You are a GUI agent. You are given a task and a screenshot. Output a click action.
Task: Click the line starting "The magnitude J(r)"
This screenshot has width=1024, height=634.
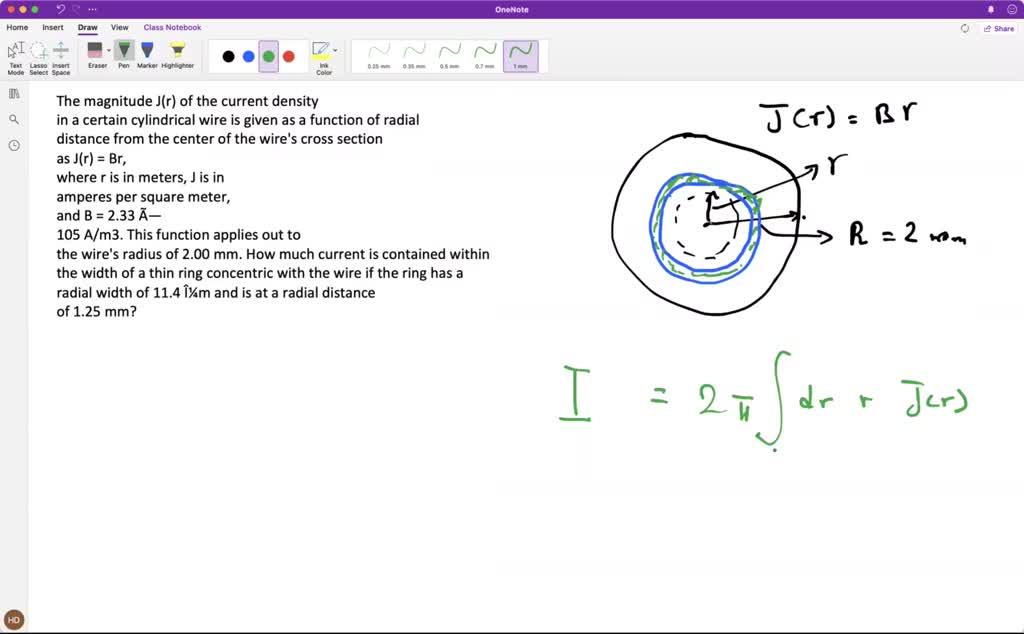click(187, 101)
